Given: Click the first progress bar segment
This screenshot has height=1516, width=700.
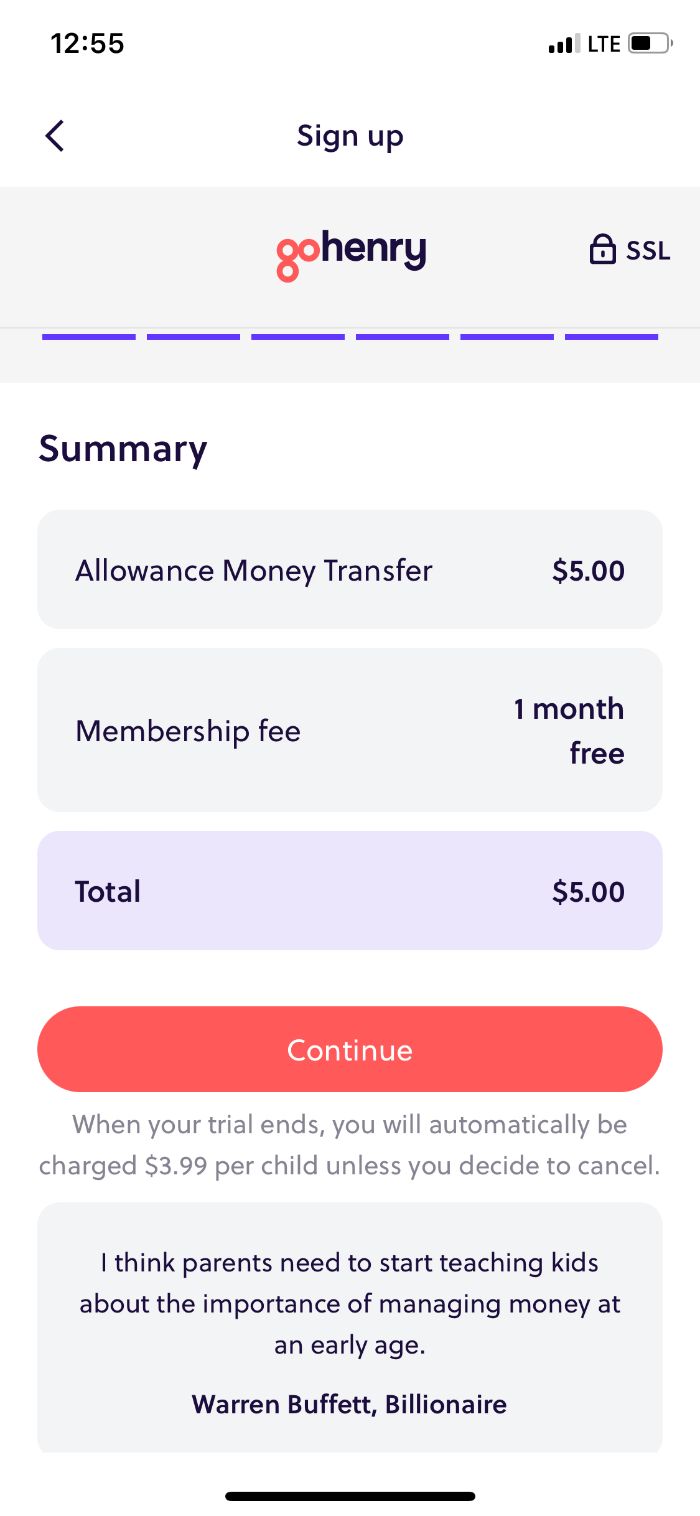Looking at the screenshot, I should click(88, 337).
